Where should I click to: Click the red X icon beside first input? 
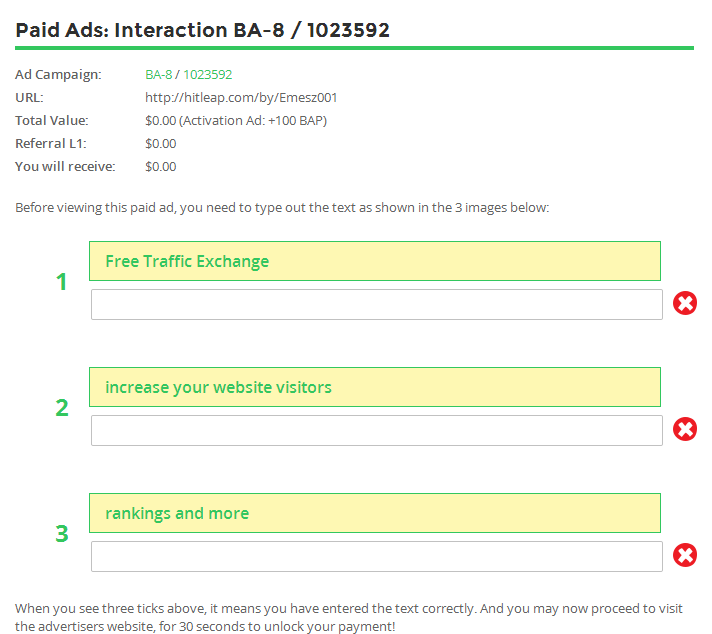click(685, 303)
